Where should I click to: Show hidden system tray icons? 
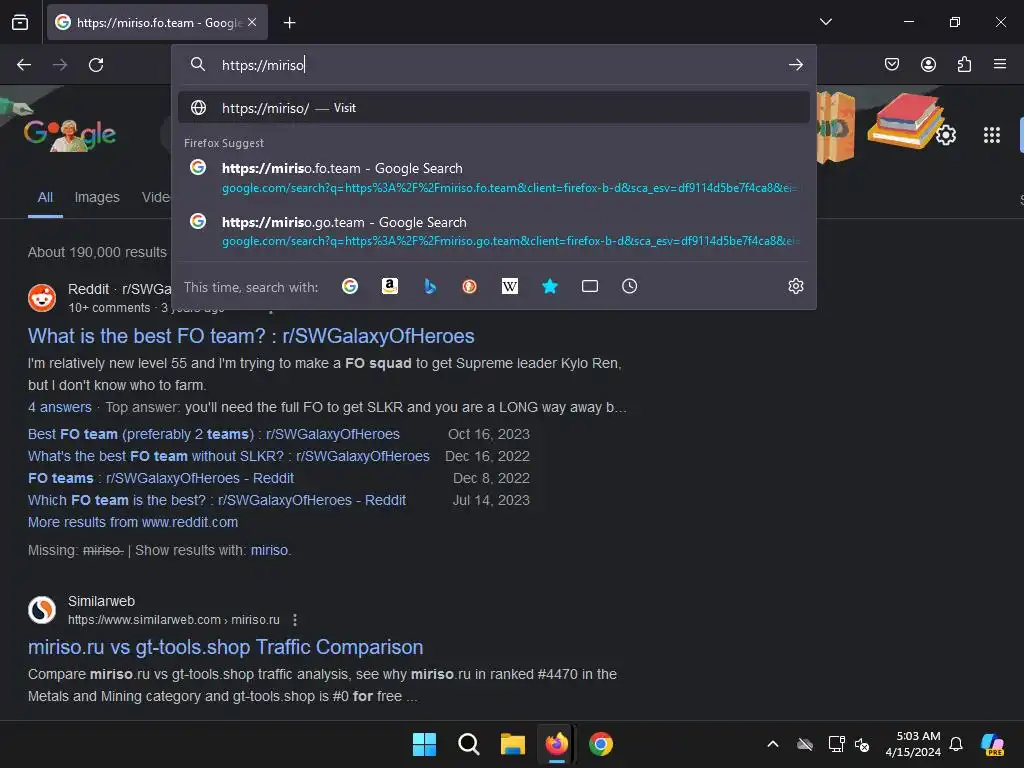tap(773, 744)
